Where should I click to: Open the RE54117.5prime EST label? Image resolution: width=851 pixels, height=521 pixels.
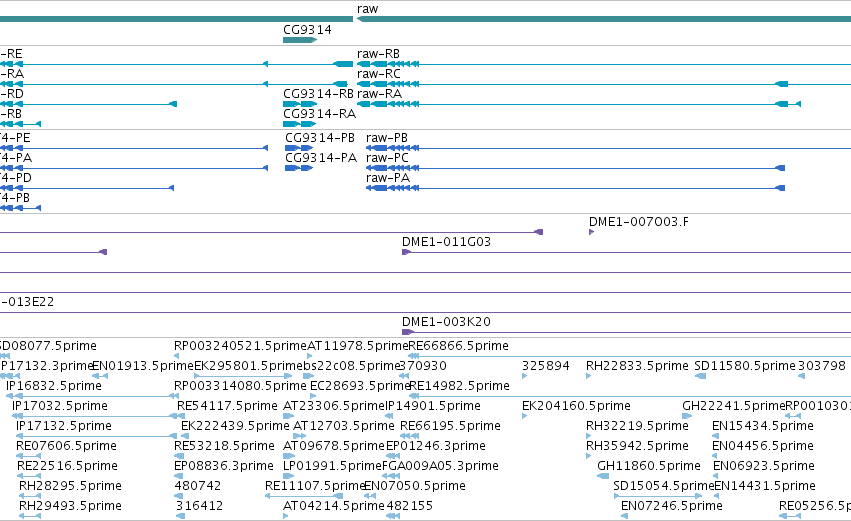(x=227, y=406)
